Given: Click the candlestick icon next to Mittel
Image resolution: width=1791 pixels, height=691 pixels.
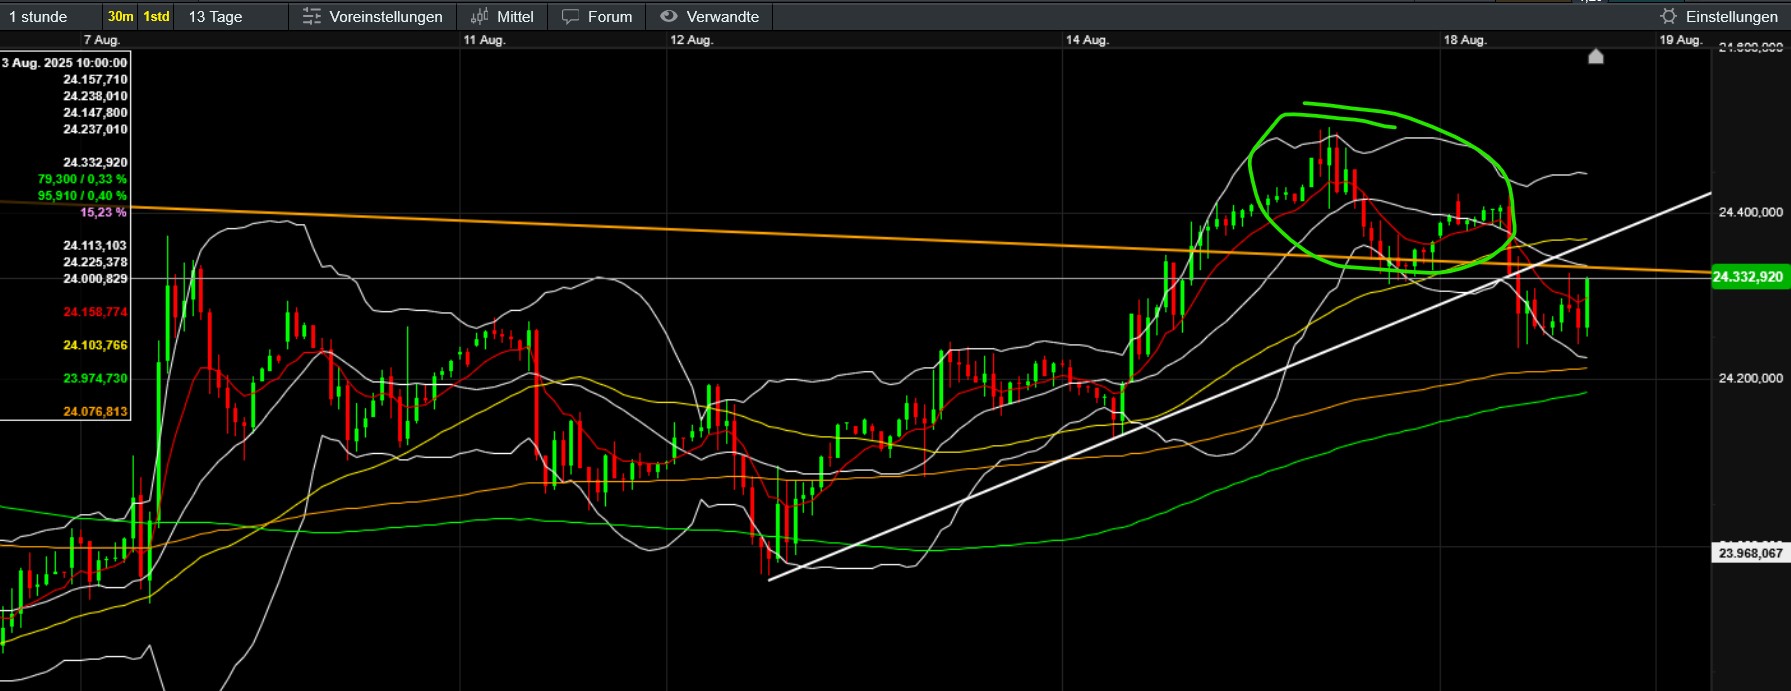Looking at the screenshot, I should [x=480, y=17].
